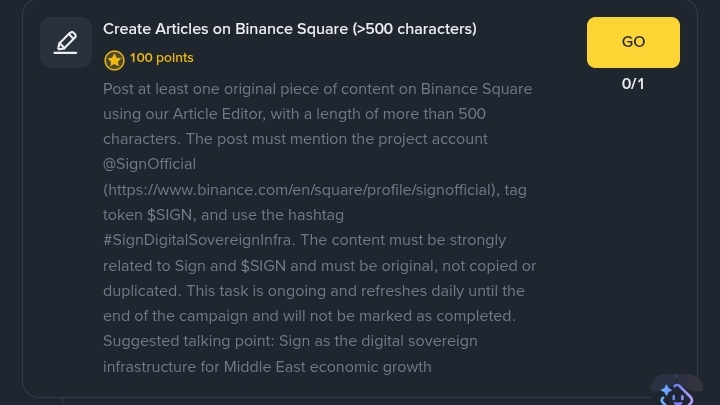
Task: Click the 0/1 task progress counter
Action: click(x=633, y=83)
